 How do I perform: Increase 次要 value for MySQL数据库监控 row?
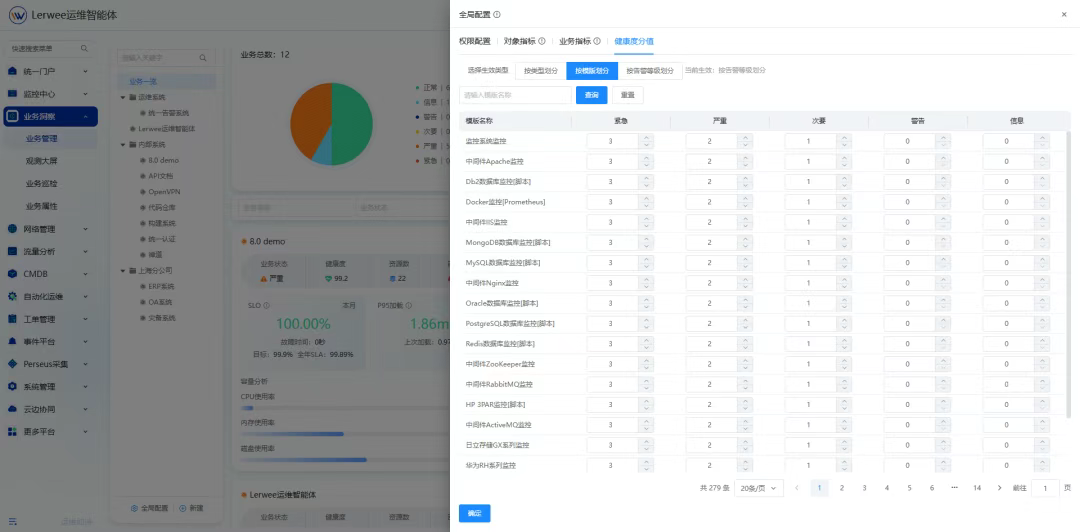842,259
